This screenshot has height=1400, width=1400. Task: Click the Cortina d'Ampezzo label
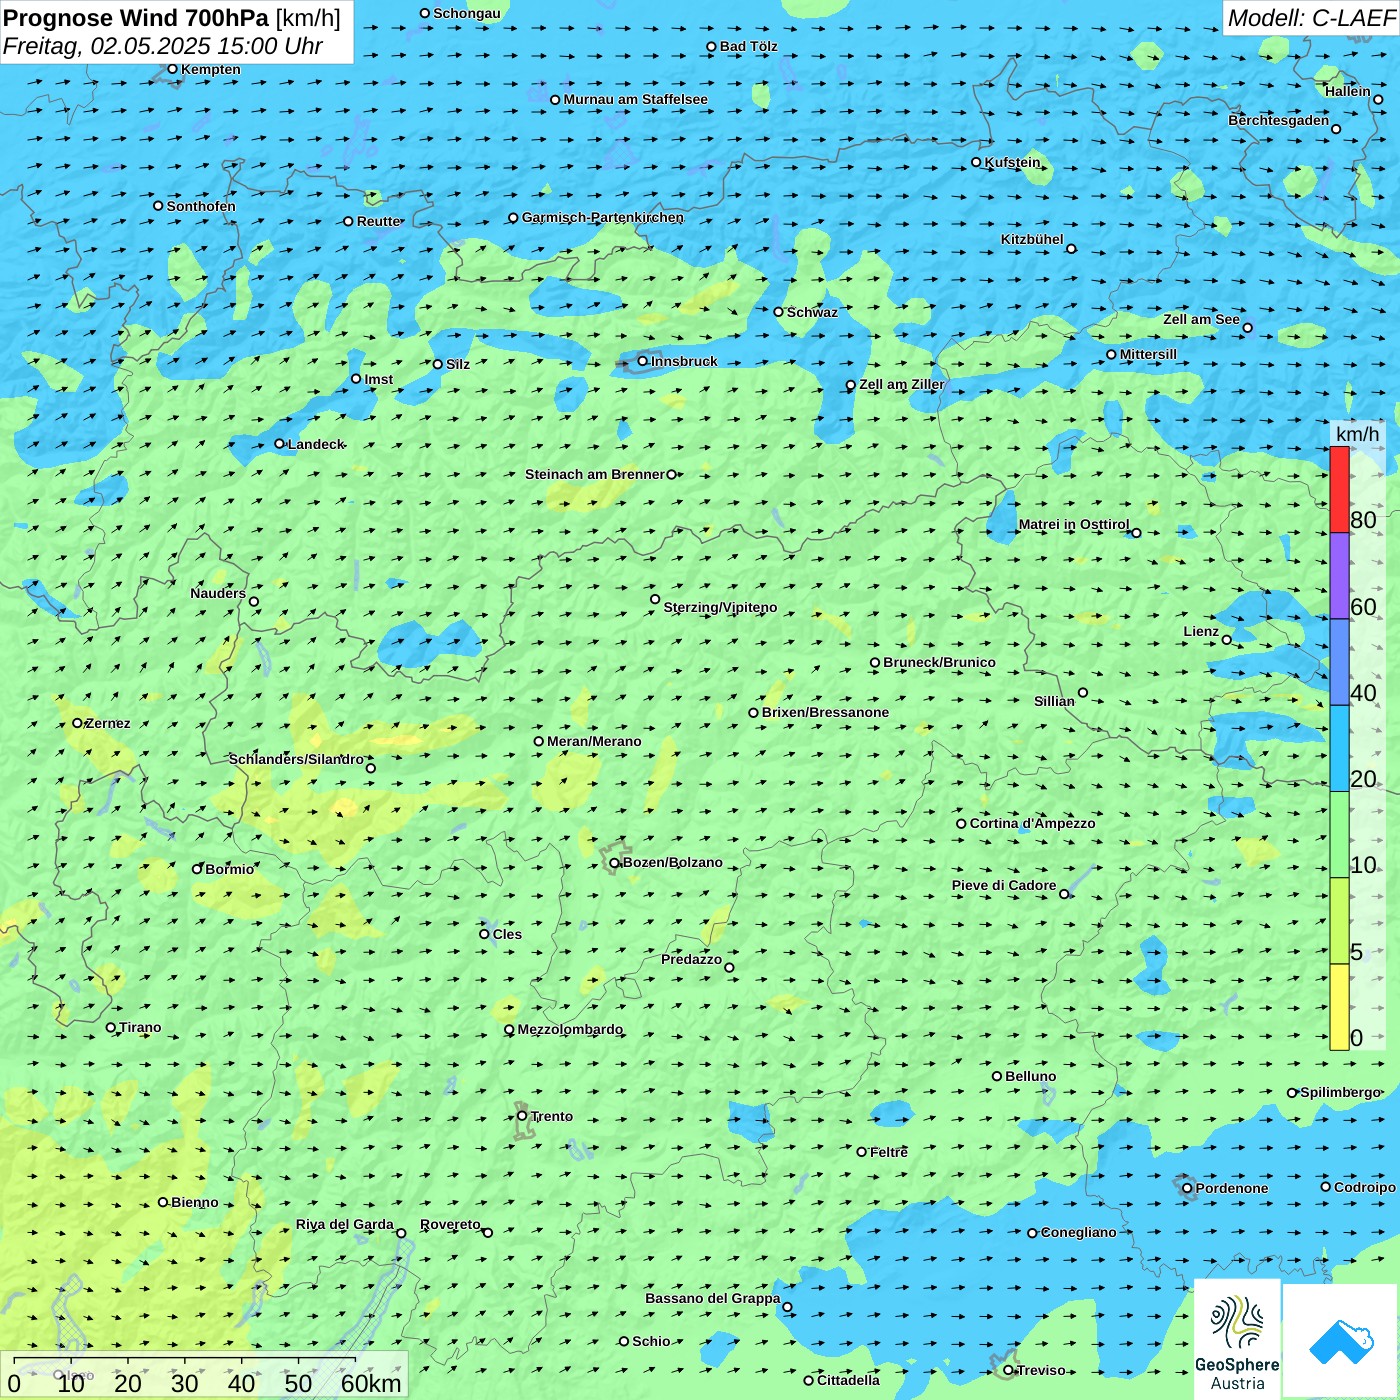pos(1033,823)
